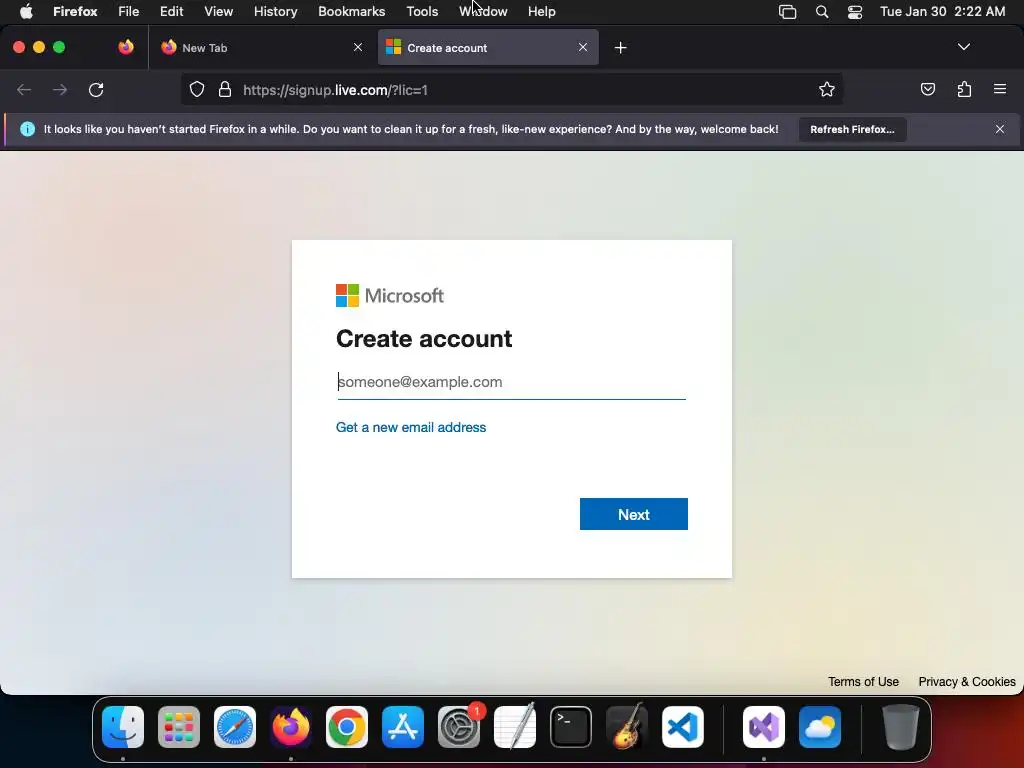Go forward with the forward arrow
1024x768 pixels.
tap(60, 90)
